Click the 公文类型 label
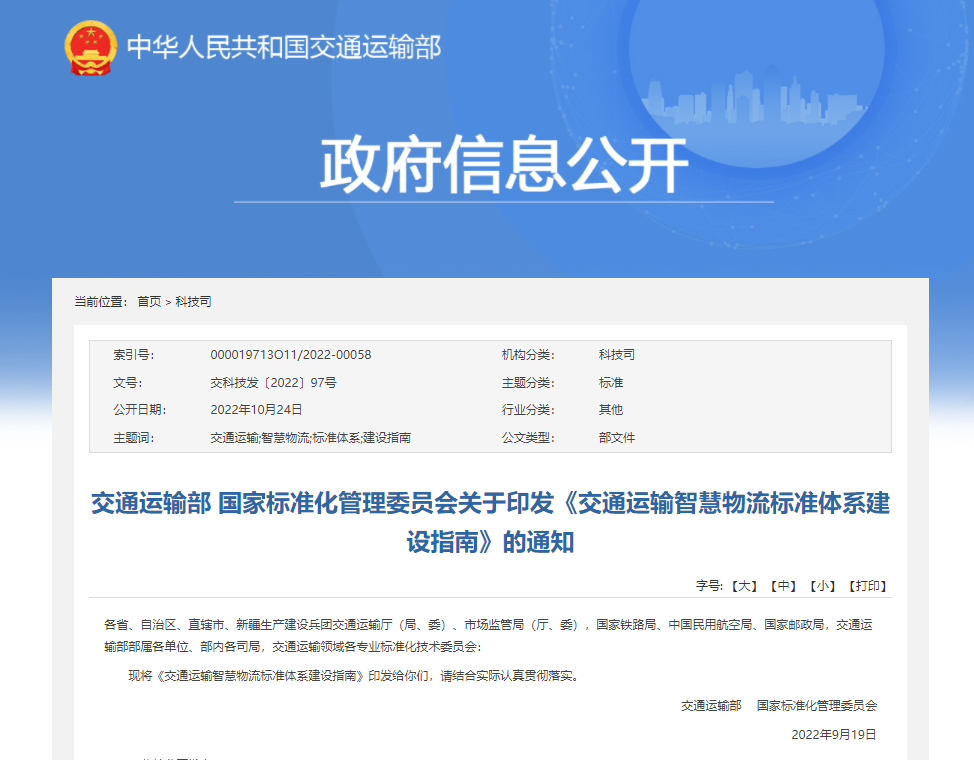The image size is (974, 760). click(x=528, y=437)
